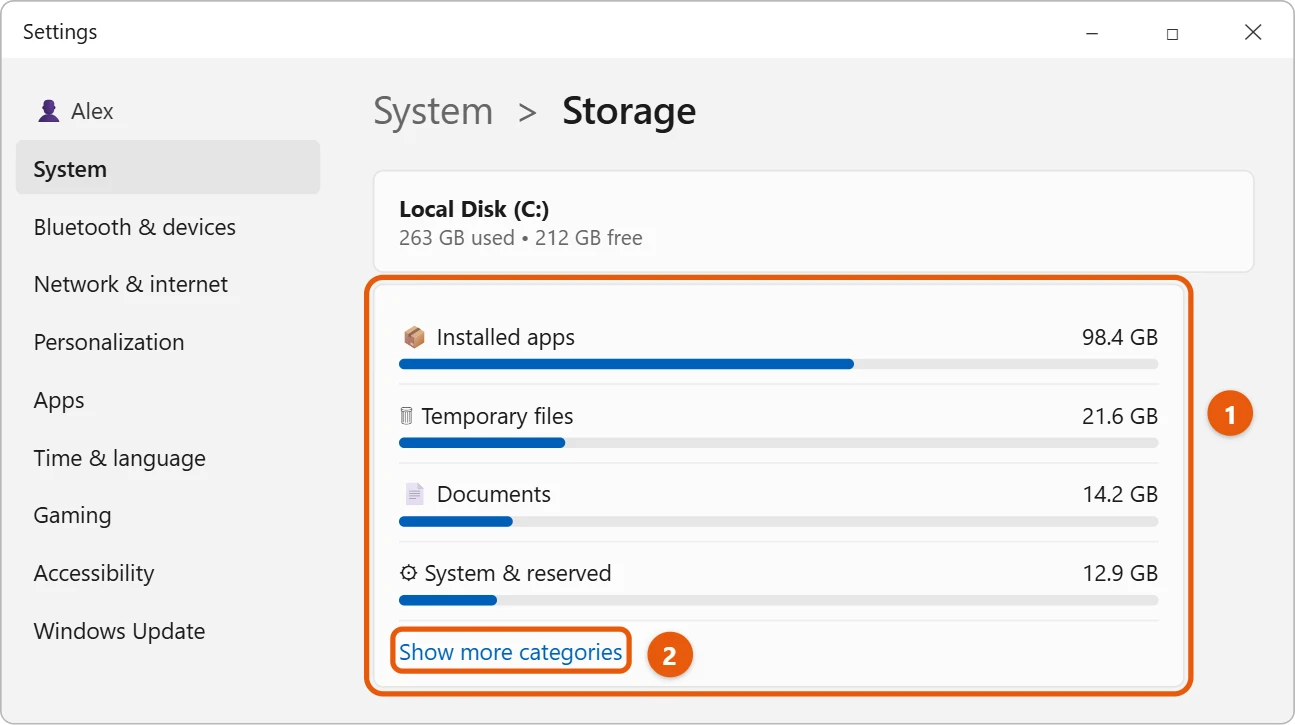
Task: Click the Temporary files trash icon
Action: tap(406, 416)
